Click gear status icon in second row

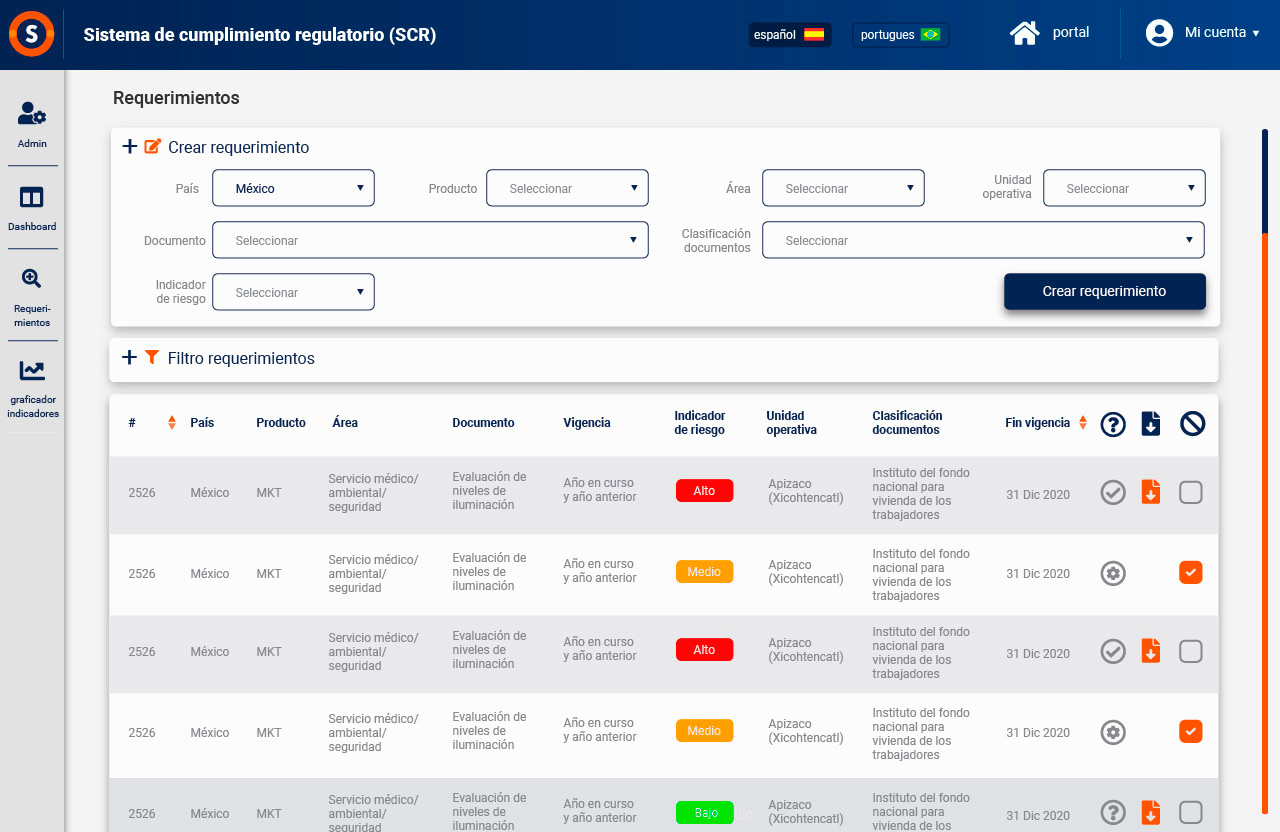(1113, 573)
